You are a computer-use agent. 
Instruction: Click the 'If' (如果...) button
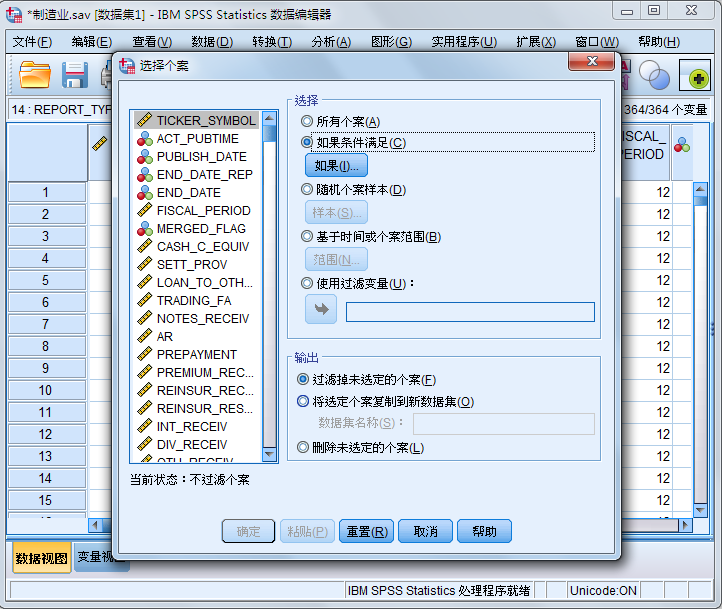pos(336,166)
